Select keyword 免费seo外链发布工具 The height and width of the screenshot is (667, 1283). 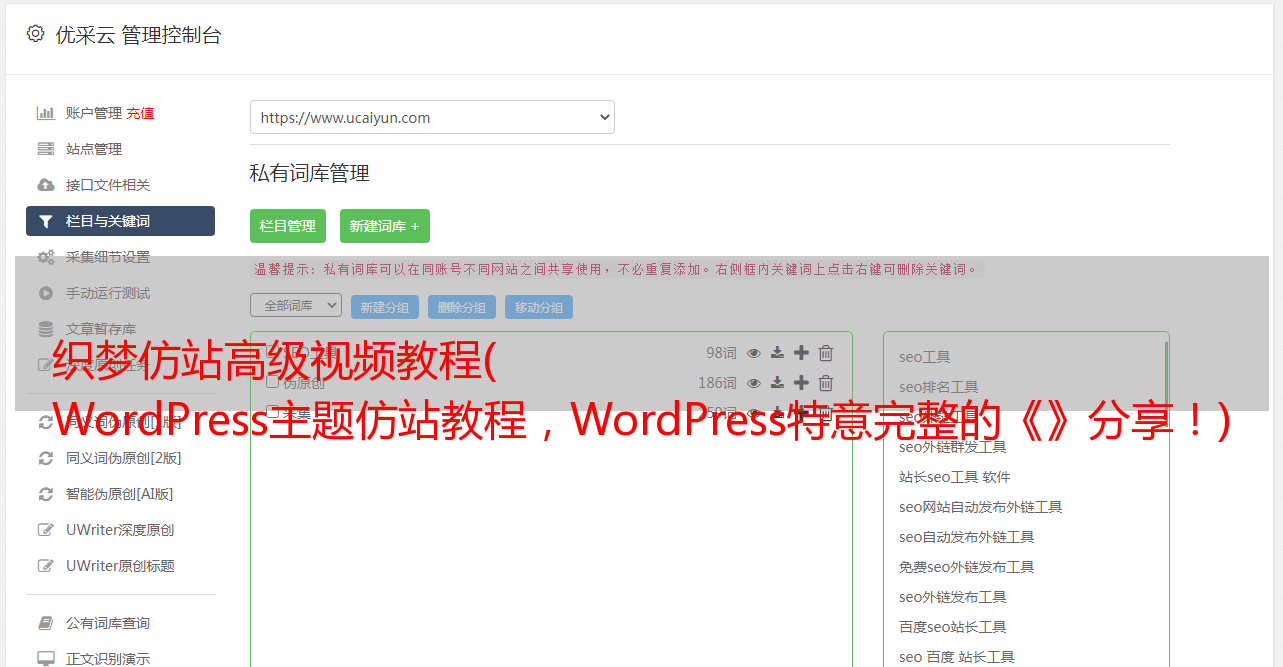click(x=967, y=567)
